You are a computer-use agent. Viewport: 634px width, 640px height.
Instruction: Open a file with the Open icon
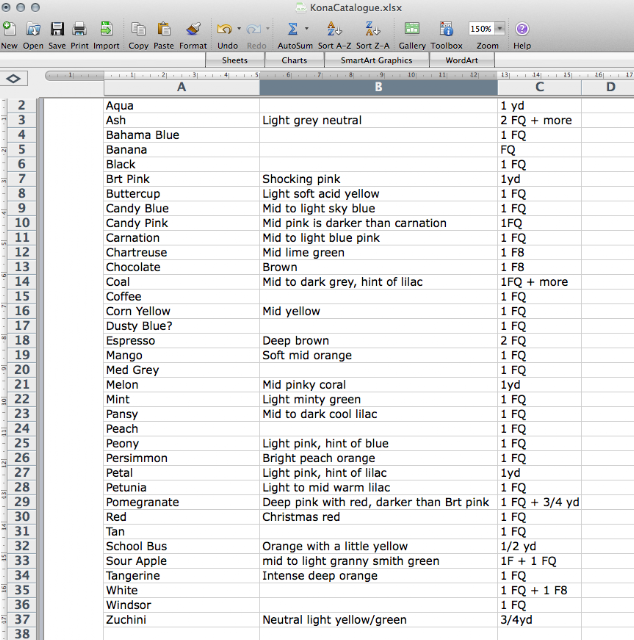coord(33,29)
